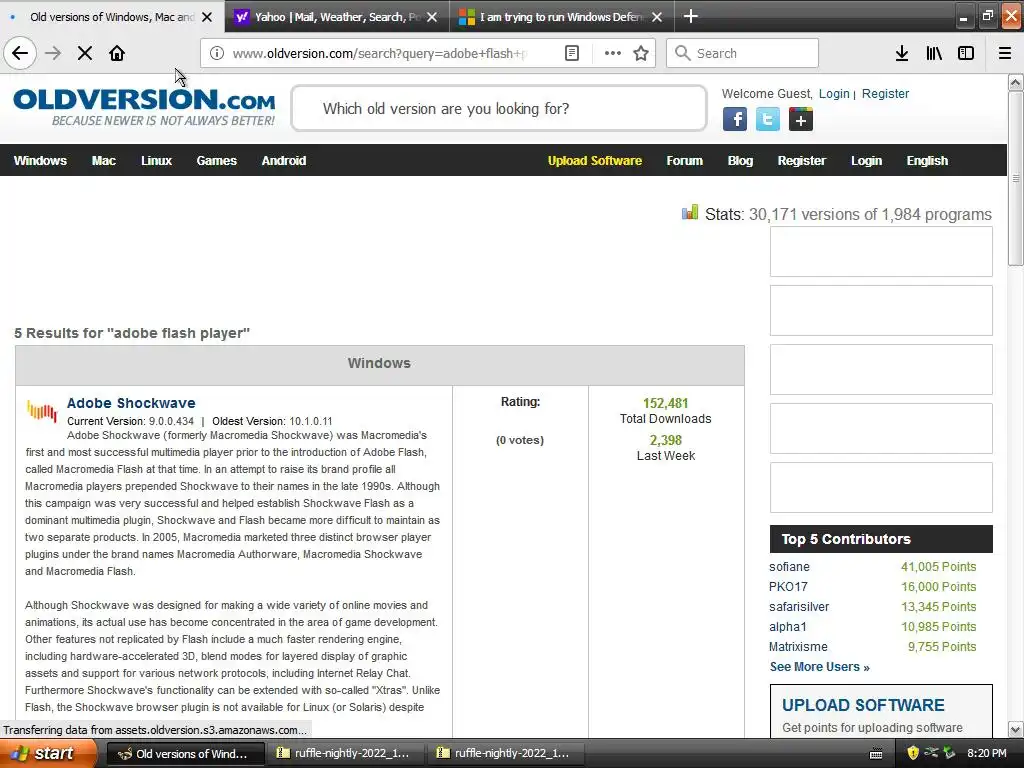
Task: Switch to Old versions of Wind... taskbar item
Action: (185, 753)
